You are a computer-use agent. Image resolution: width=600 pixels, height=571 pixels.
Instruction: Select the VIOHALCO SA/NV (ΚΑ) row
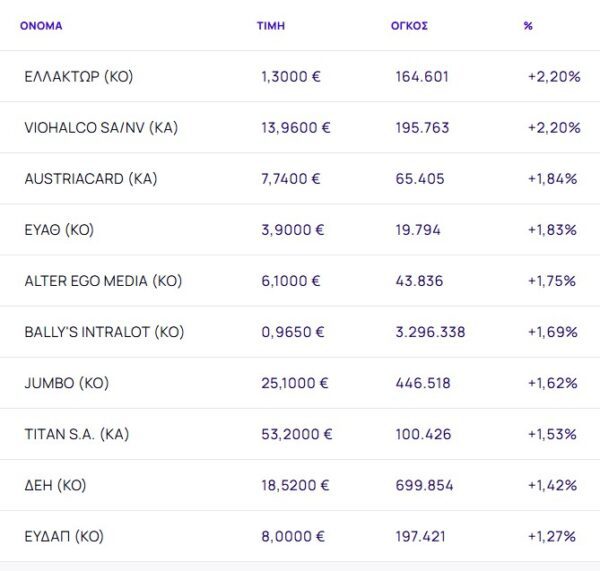click(x=101, y=128)
